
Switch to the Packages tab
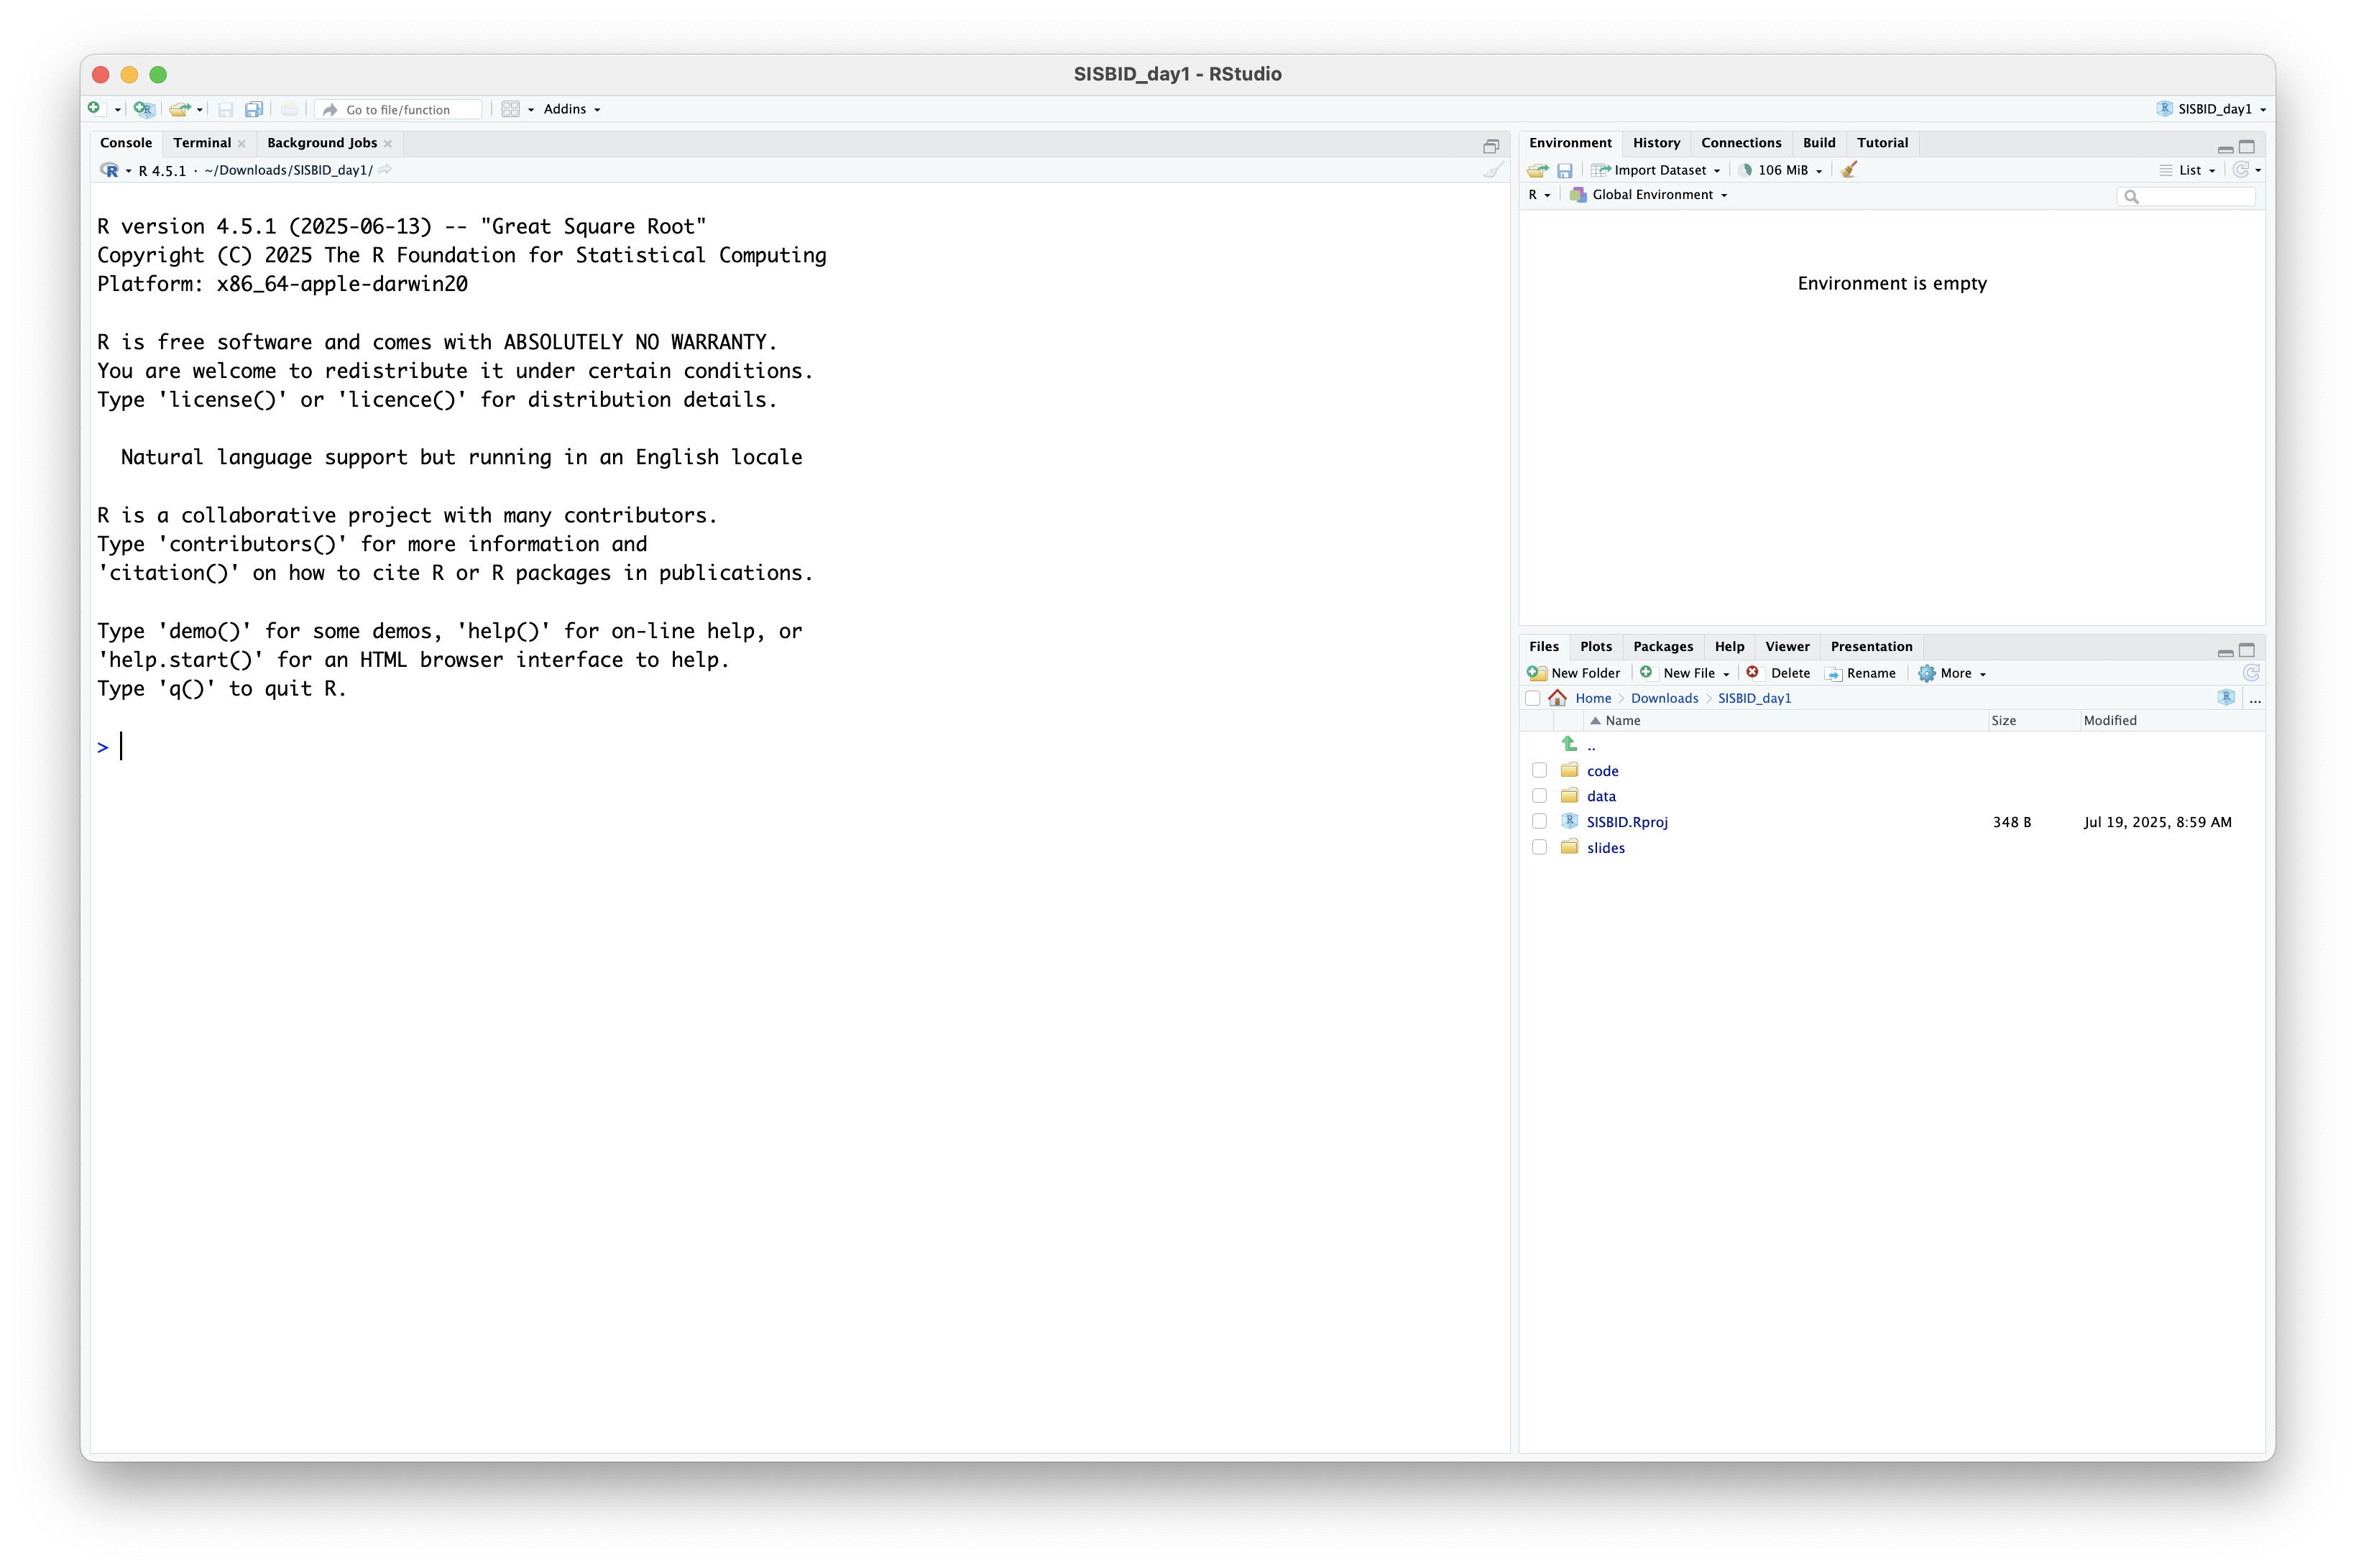point(1663,647)
